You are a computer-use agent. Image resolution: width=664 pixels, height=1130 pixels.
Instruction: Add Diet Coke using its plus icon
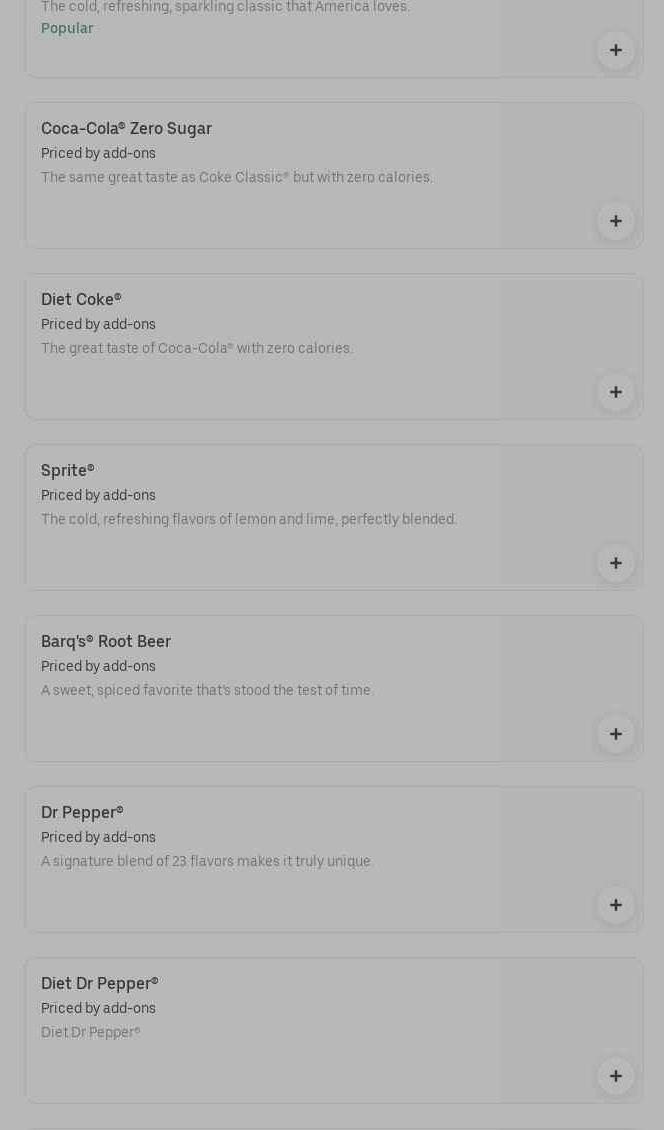point(615,392)
